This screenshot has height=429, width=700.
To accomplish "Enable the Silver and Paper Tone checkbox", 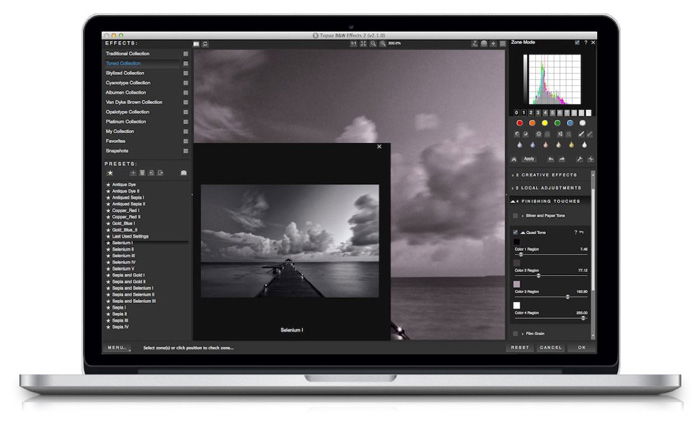I will (516, 215).
